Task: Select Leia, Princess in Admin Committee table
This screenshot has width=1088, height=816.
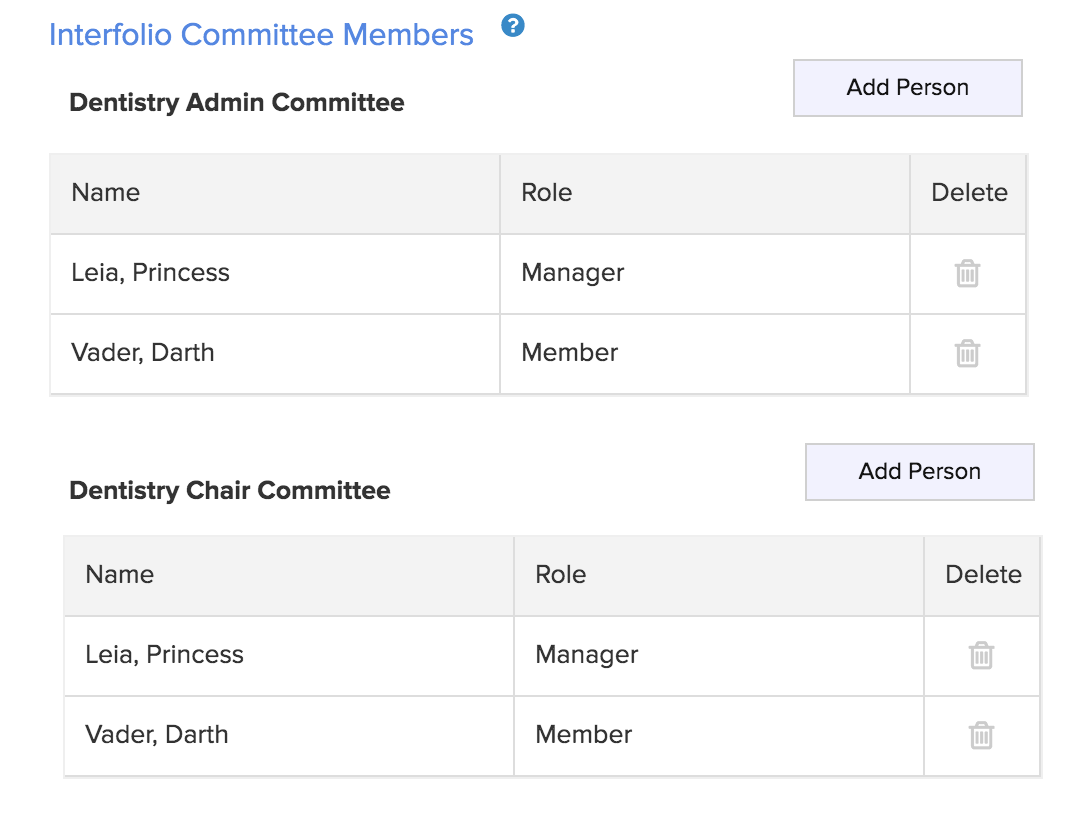Action: coord(151,273)
